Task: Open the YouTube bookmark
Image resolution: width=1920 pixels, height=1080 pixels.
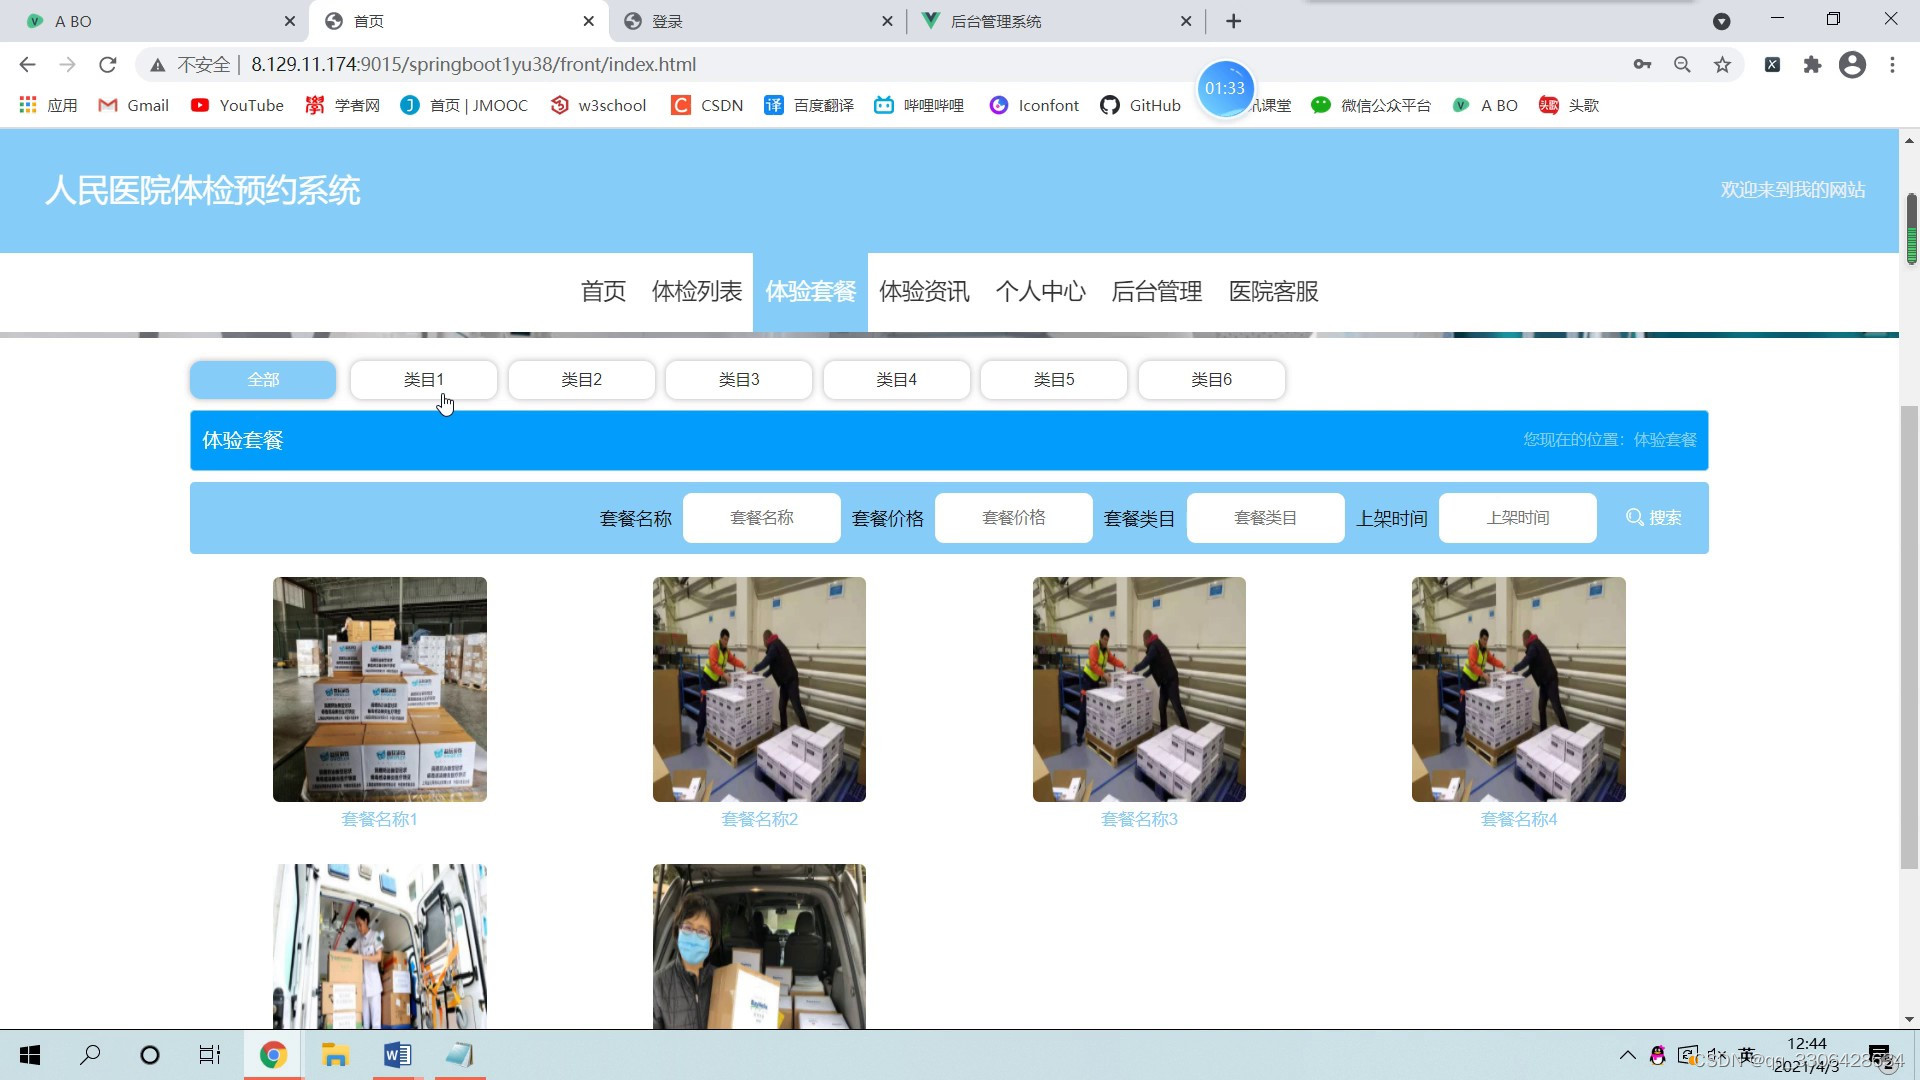Action: point(236,105)
